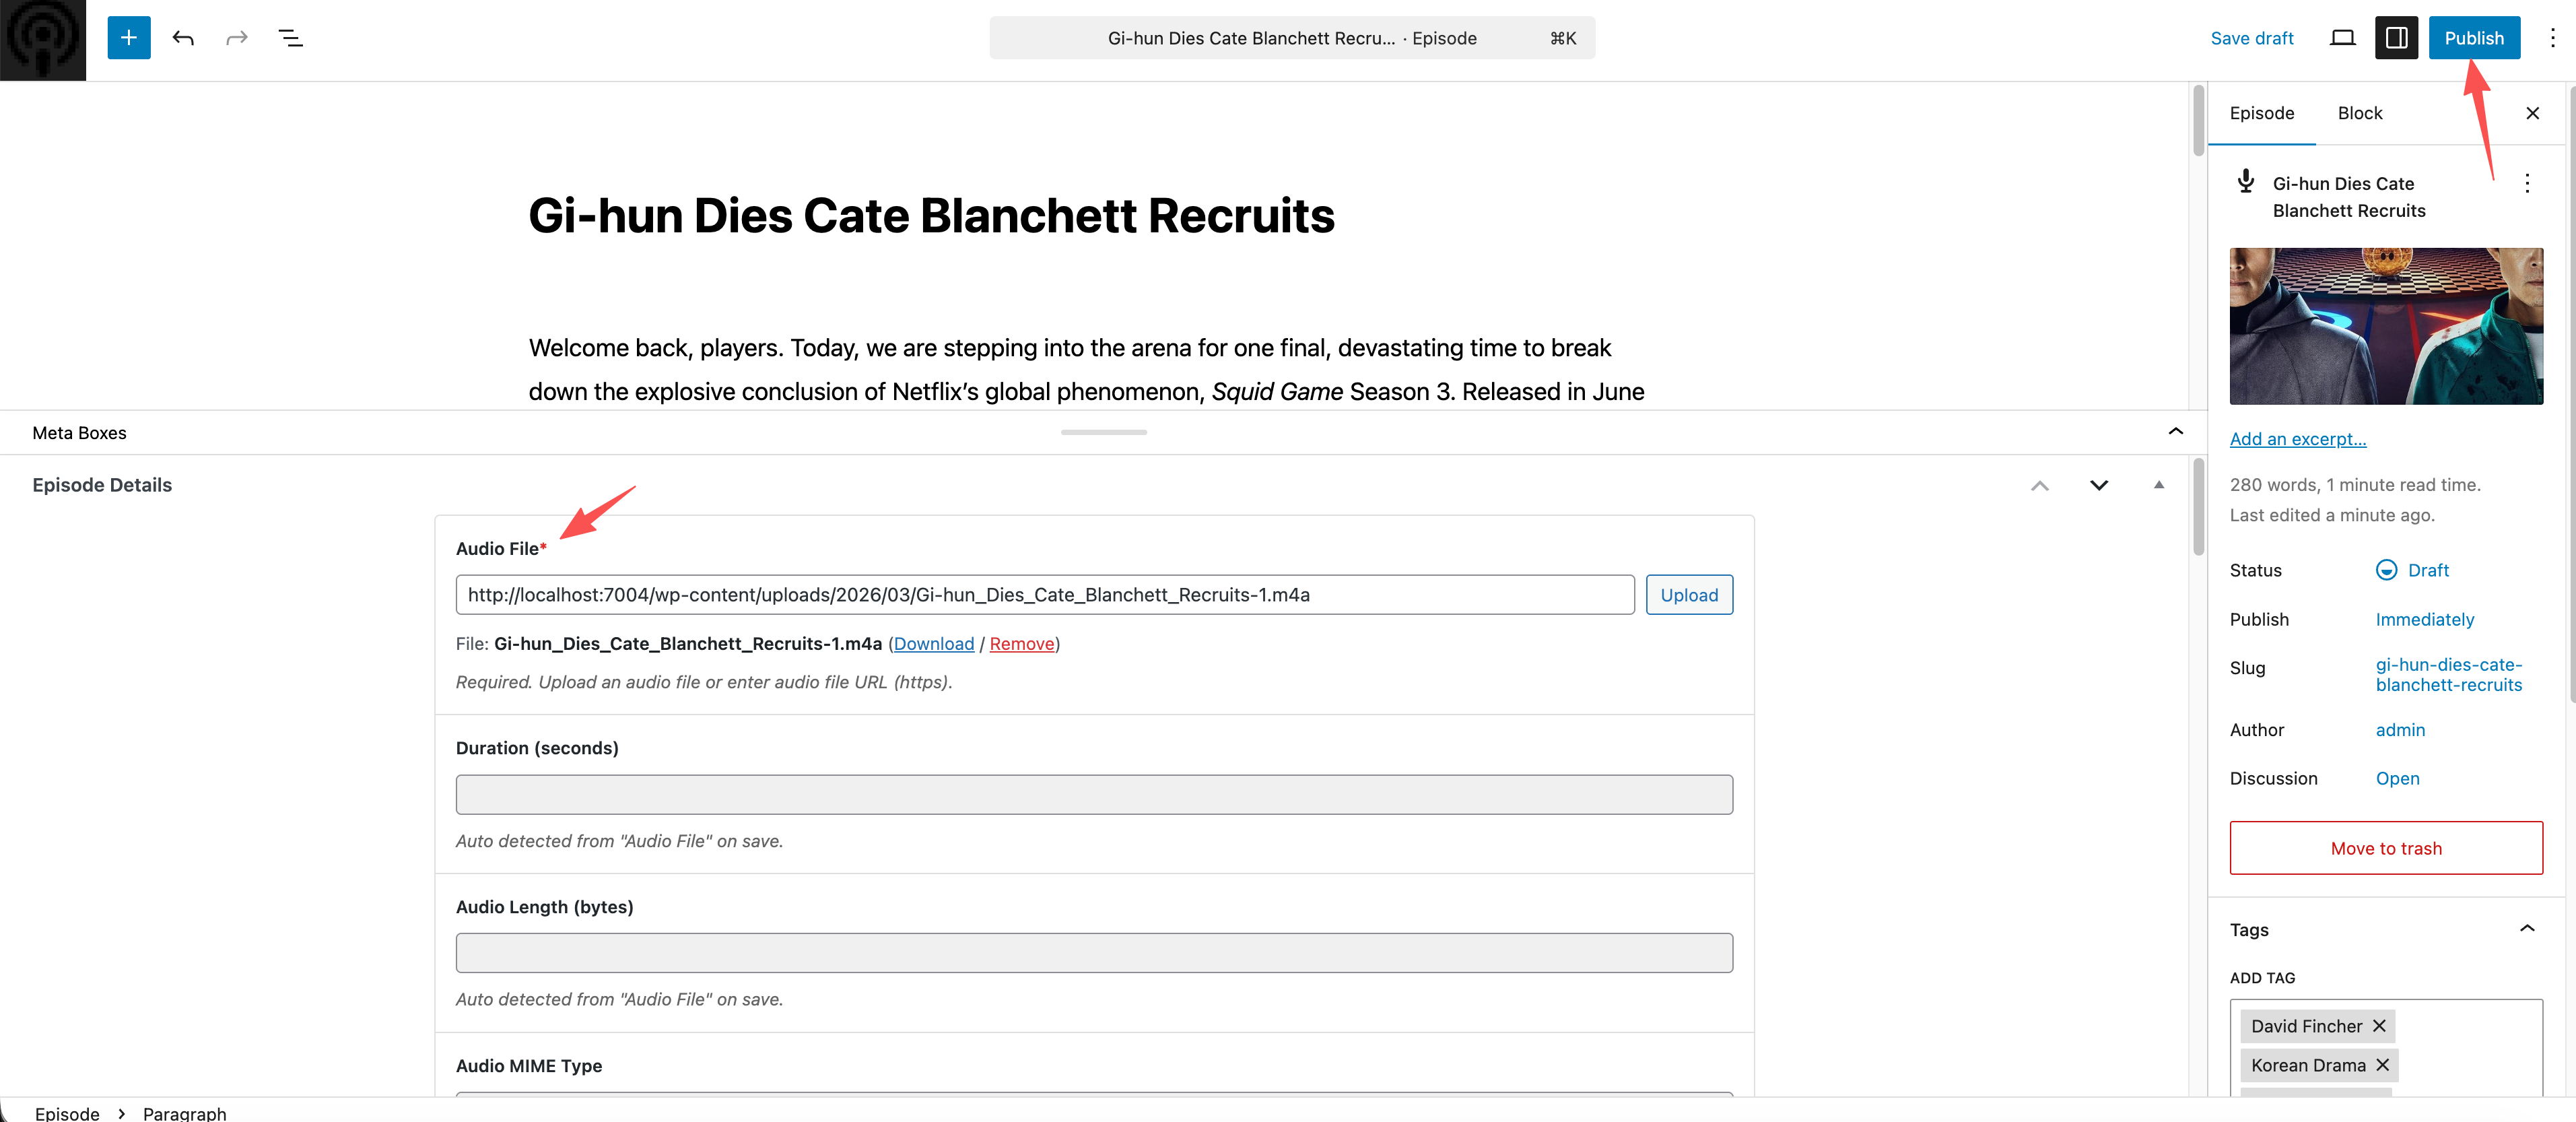
Task: Undo the last change
Action: pyautogui.click(x=183, y=38)
